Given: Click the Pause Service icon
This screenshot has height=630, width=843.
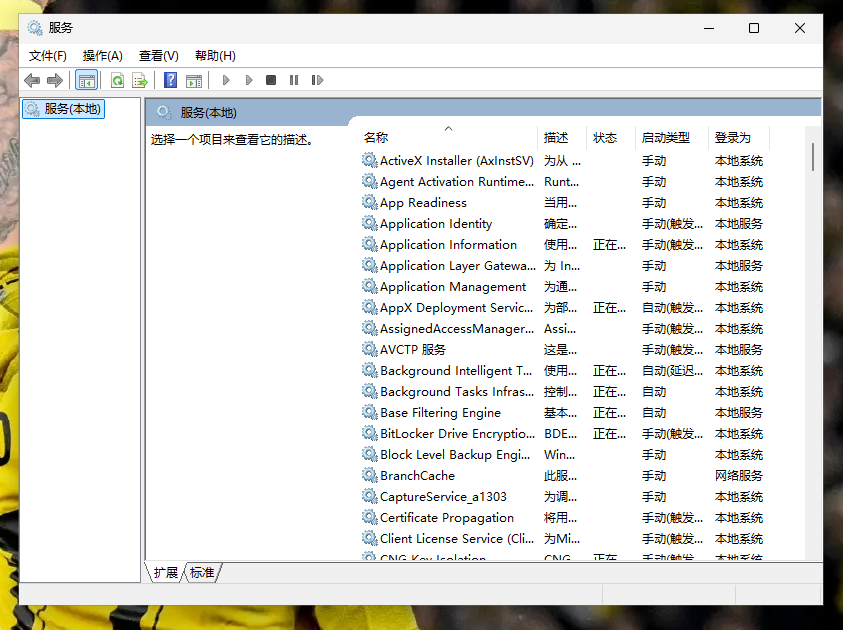Looking at the screenshot, I should (294, 80).
